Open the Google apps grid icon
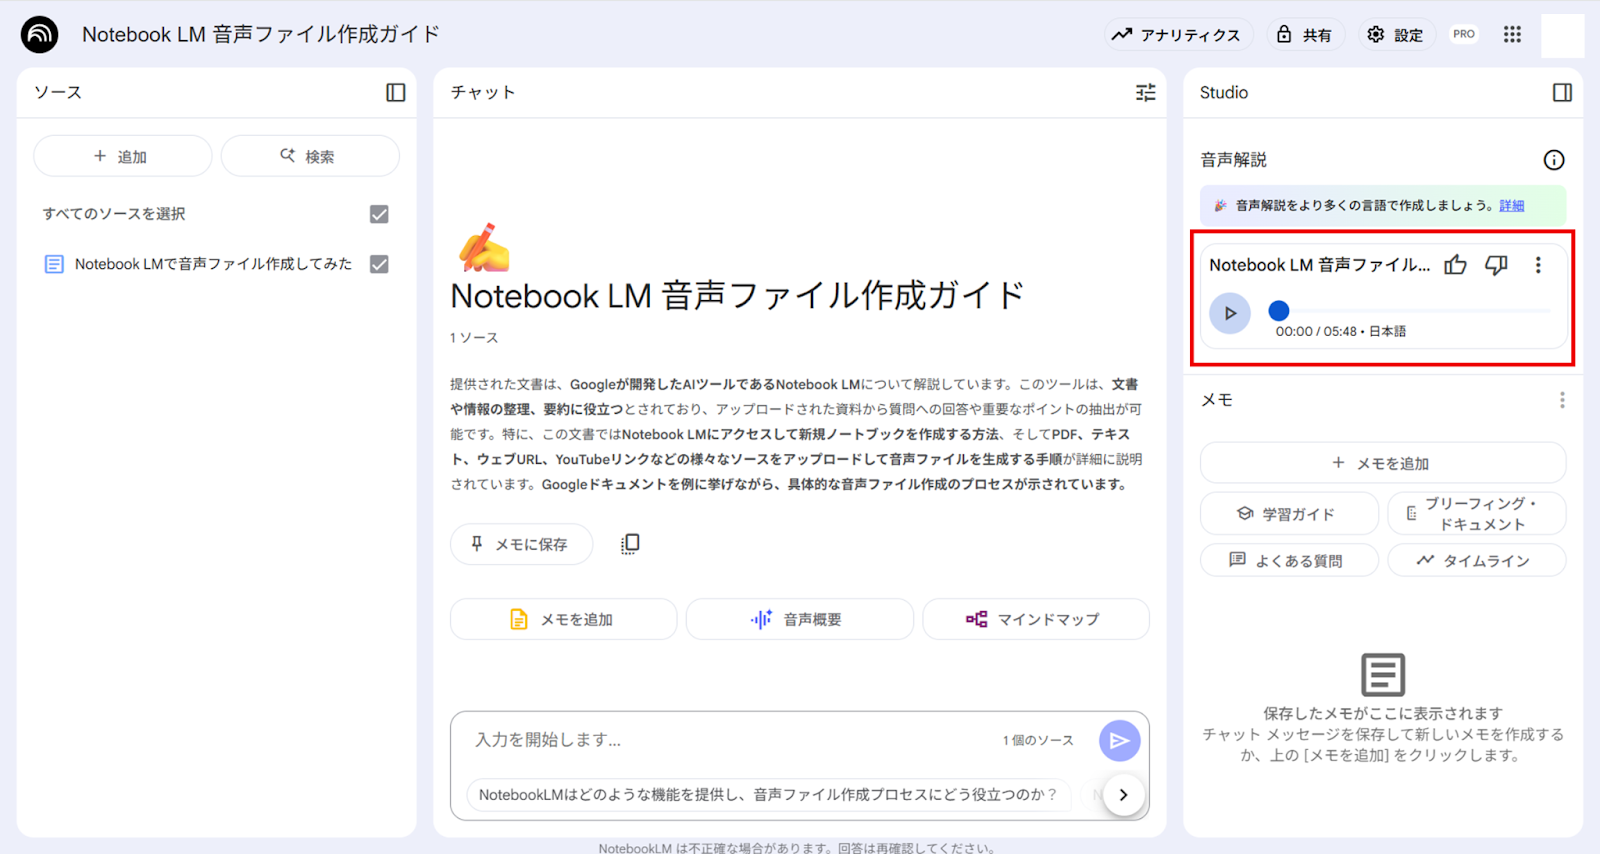The image size is (1600, 854). (x=1512, y=34)
